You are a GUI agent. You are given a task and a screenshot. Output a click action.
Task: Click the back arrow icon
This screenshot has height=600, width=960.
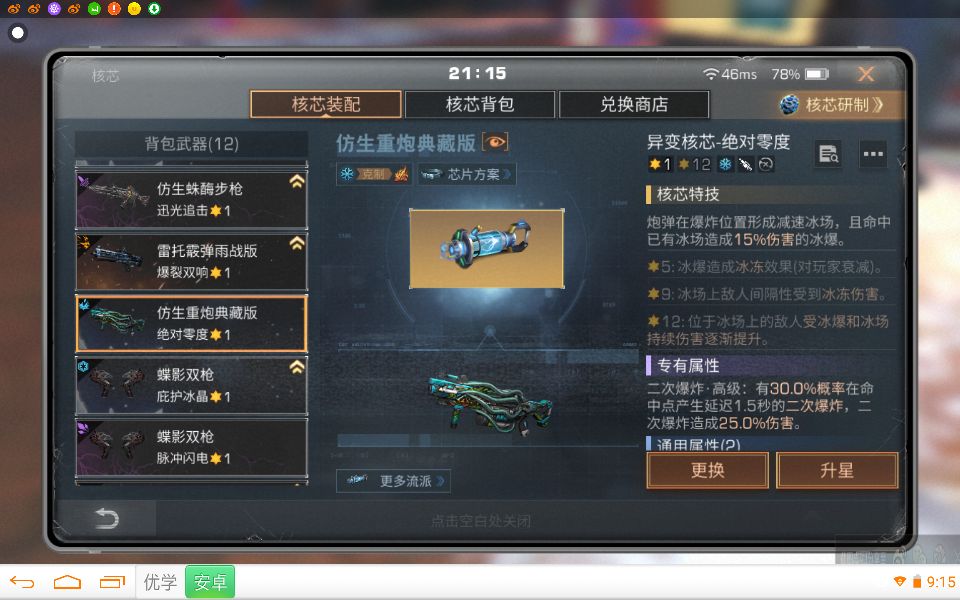coord(107,519)
